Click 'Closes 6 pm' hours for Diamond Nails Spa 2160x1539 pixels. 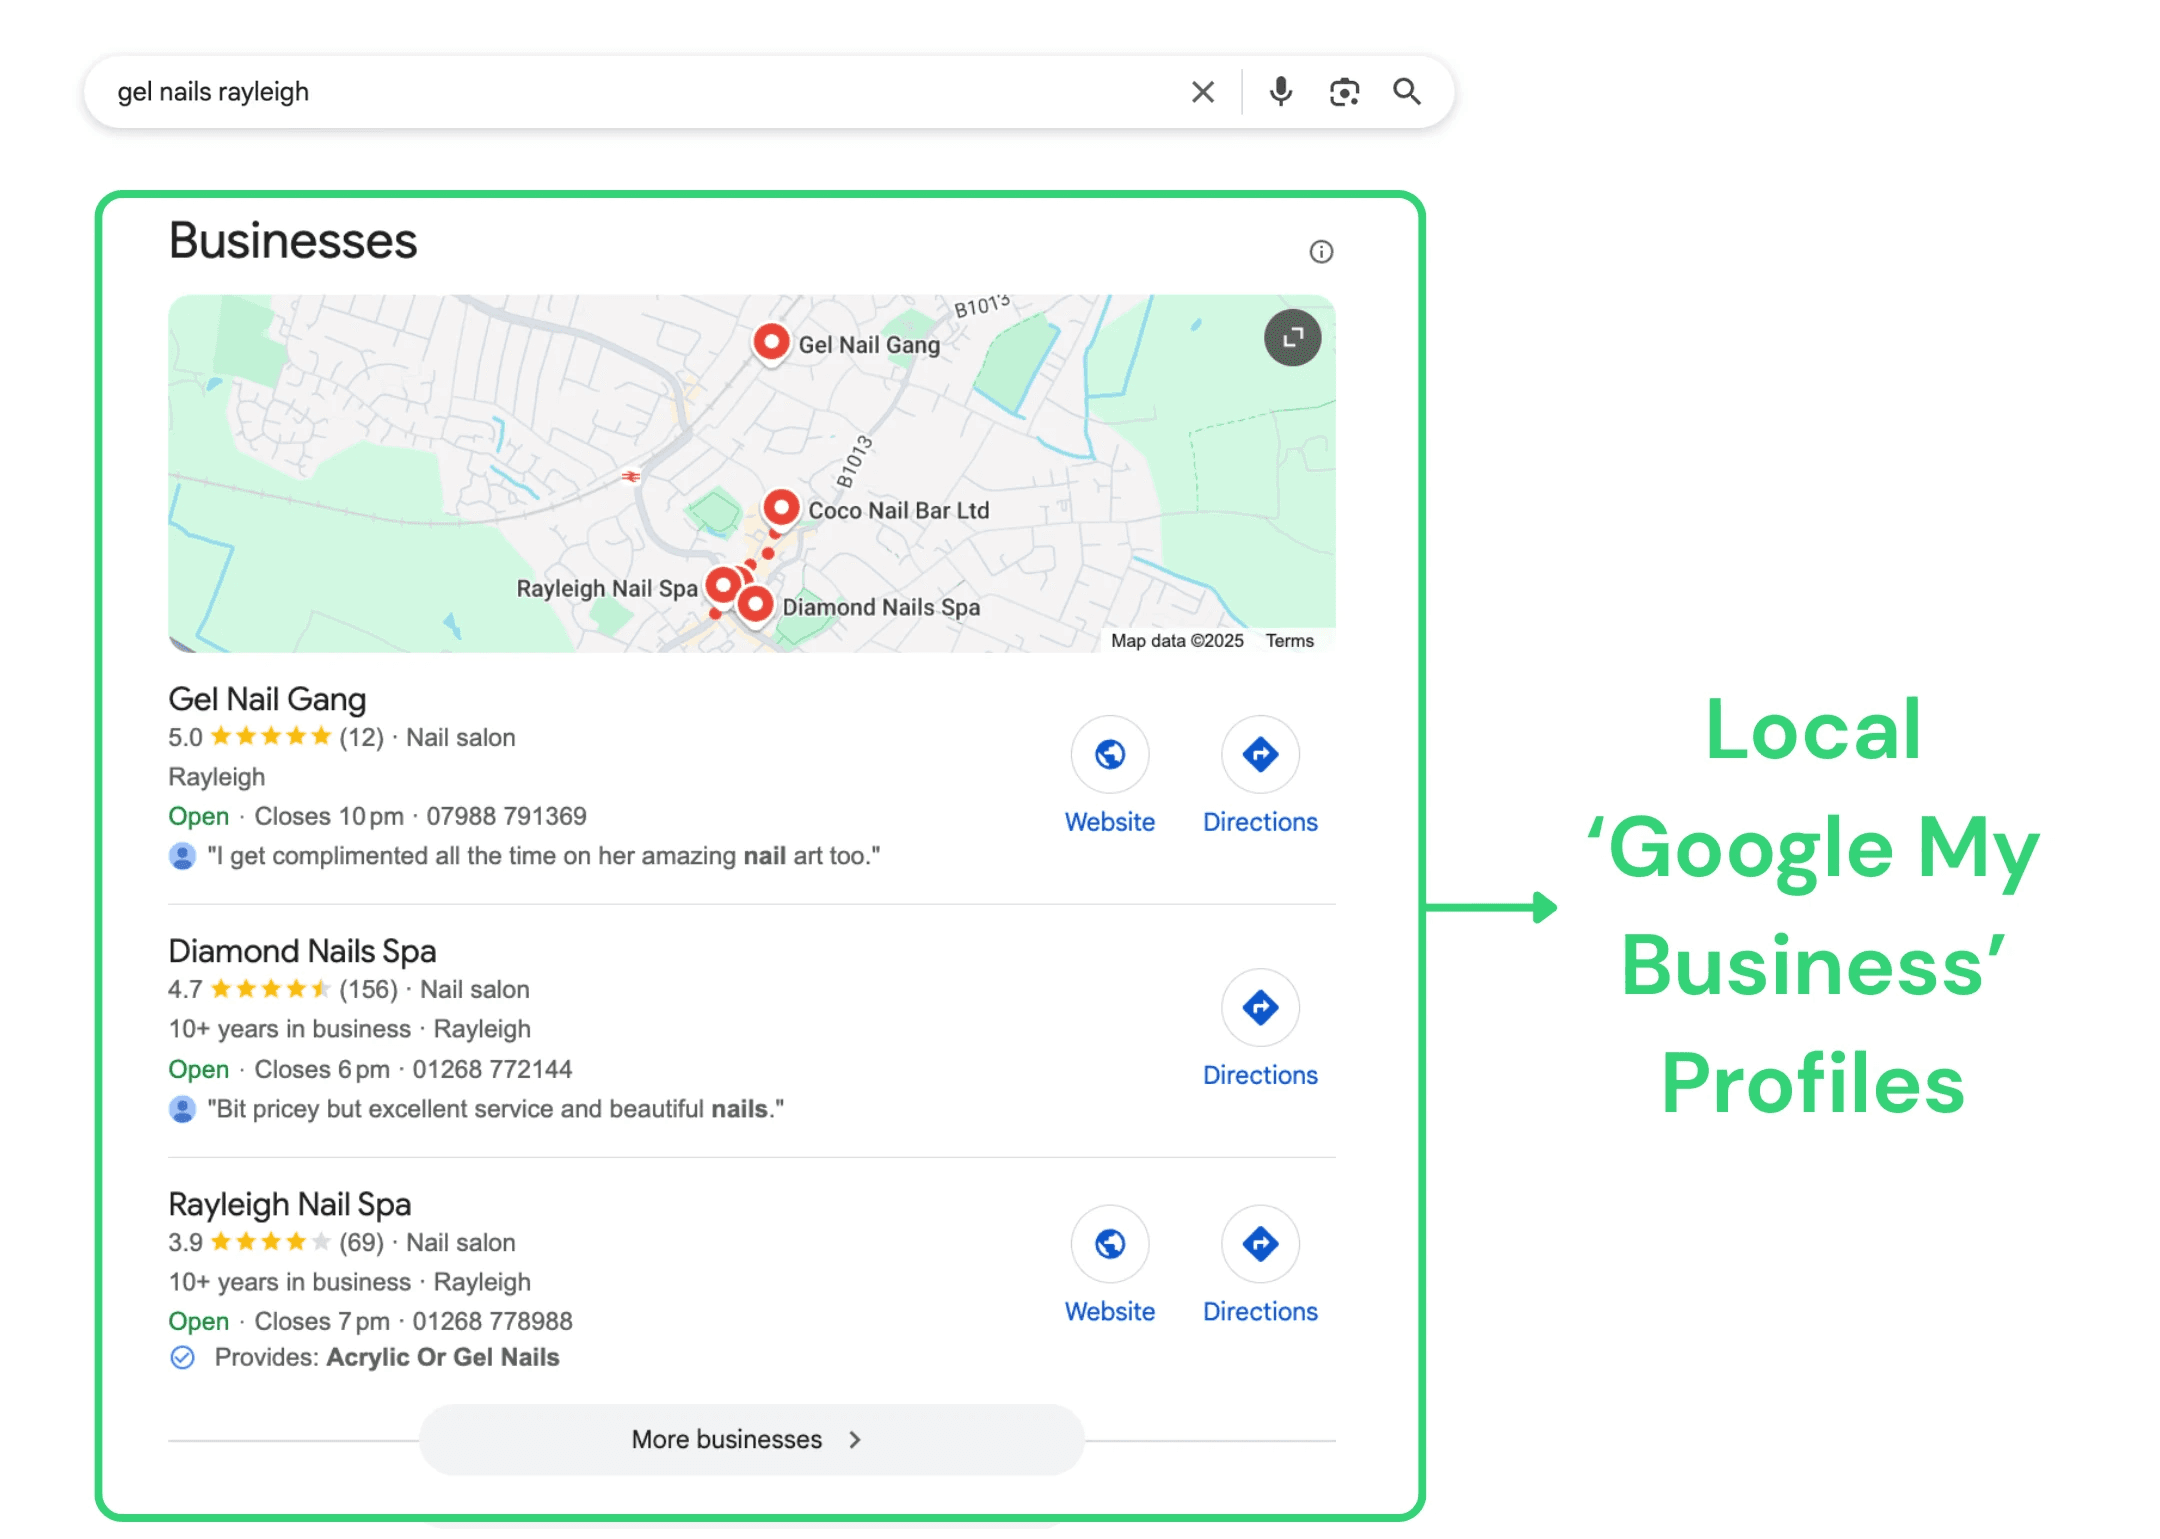click(322, 1069)
